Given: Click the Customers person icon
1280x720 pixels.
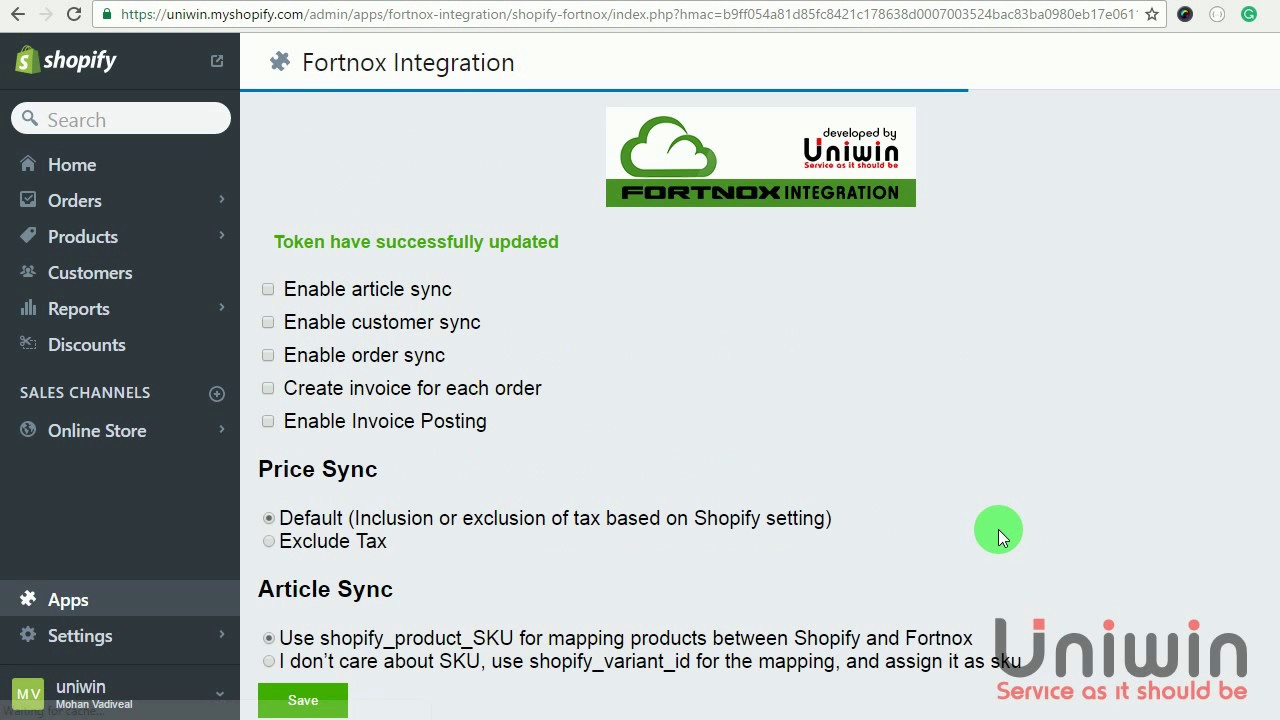Looking at the screenshot, I should pyautogui.click(x=28, y=272).
